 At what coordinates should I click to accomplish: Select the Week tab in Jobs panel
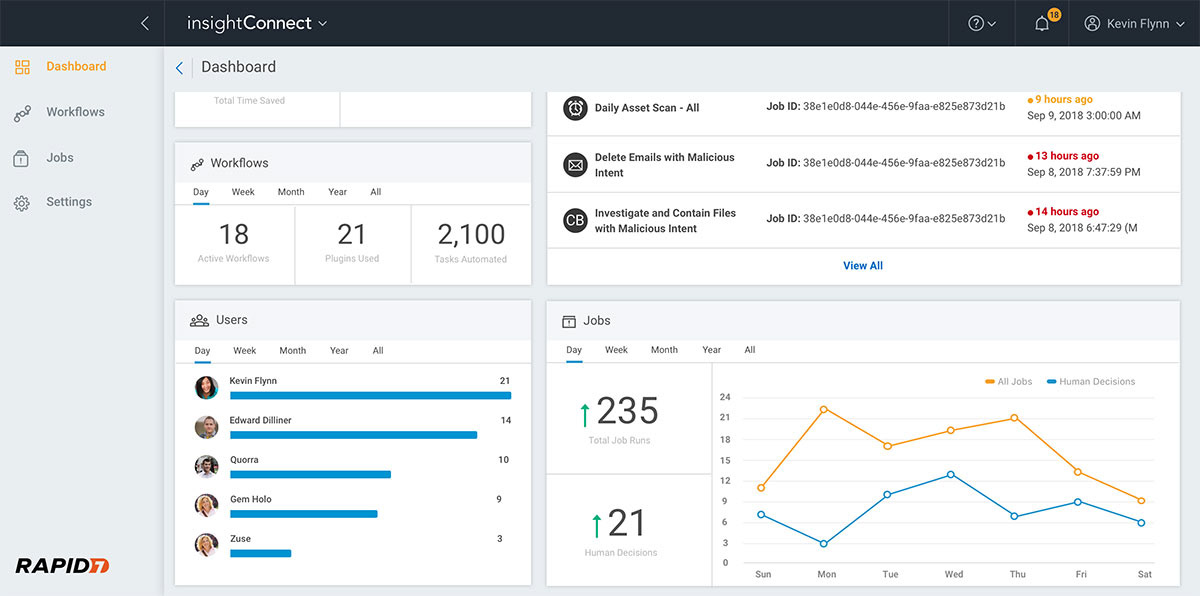coord(616,350)
